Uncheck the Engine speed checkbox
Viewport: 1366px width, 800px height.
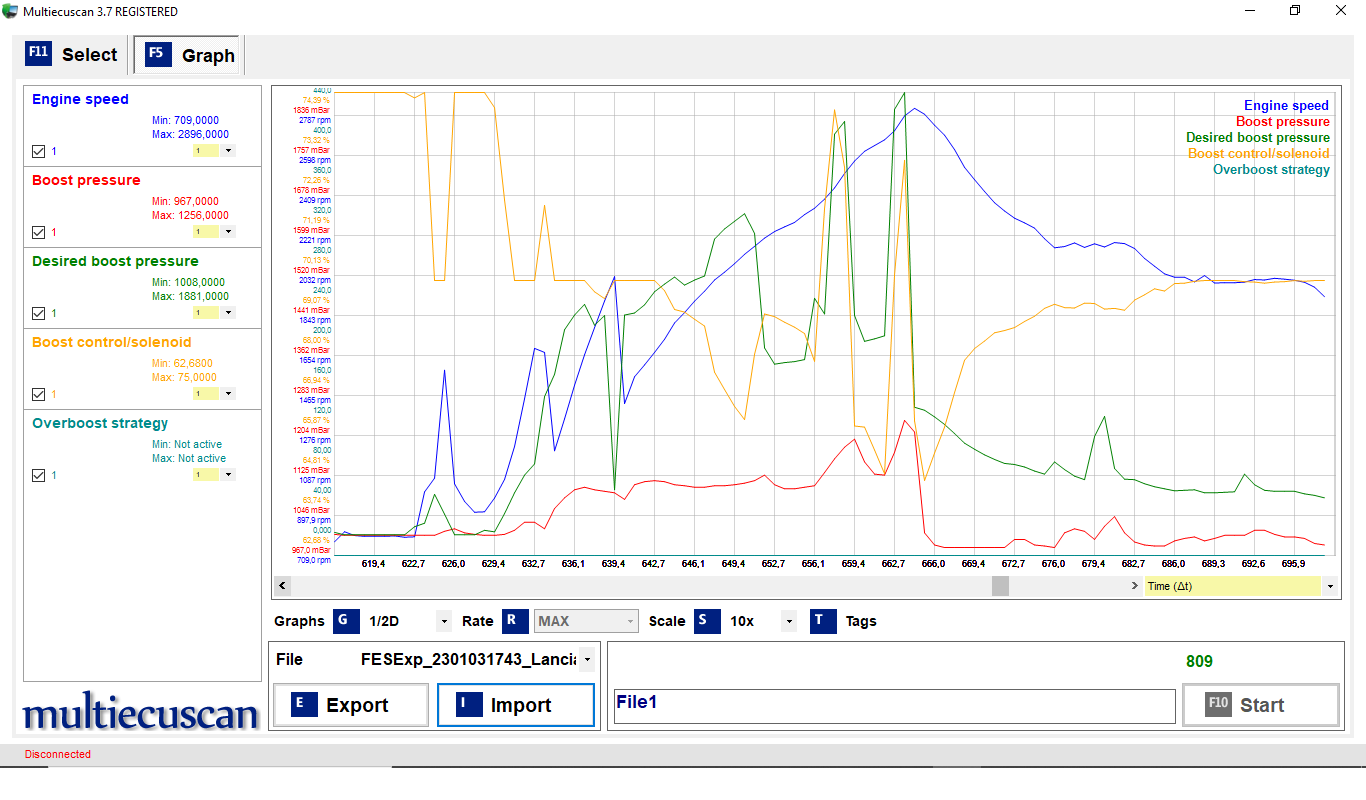click(x=39, y=151)
